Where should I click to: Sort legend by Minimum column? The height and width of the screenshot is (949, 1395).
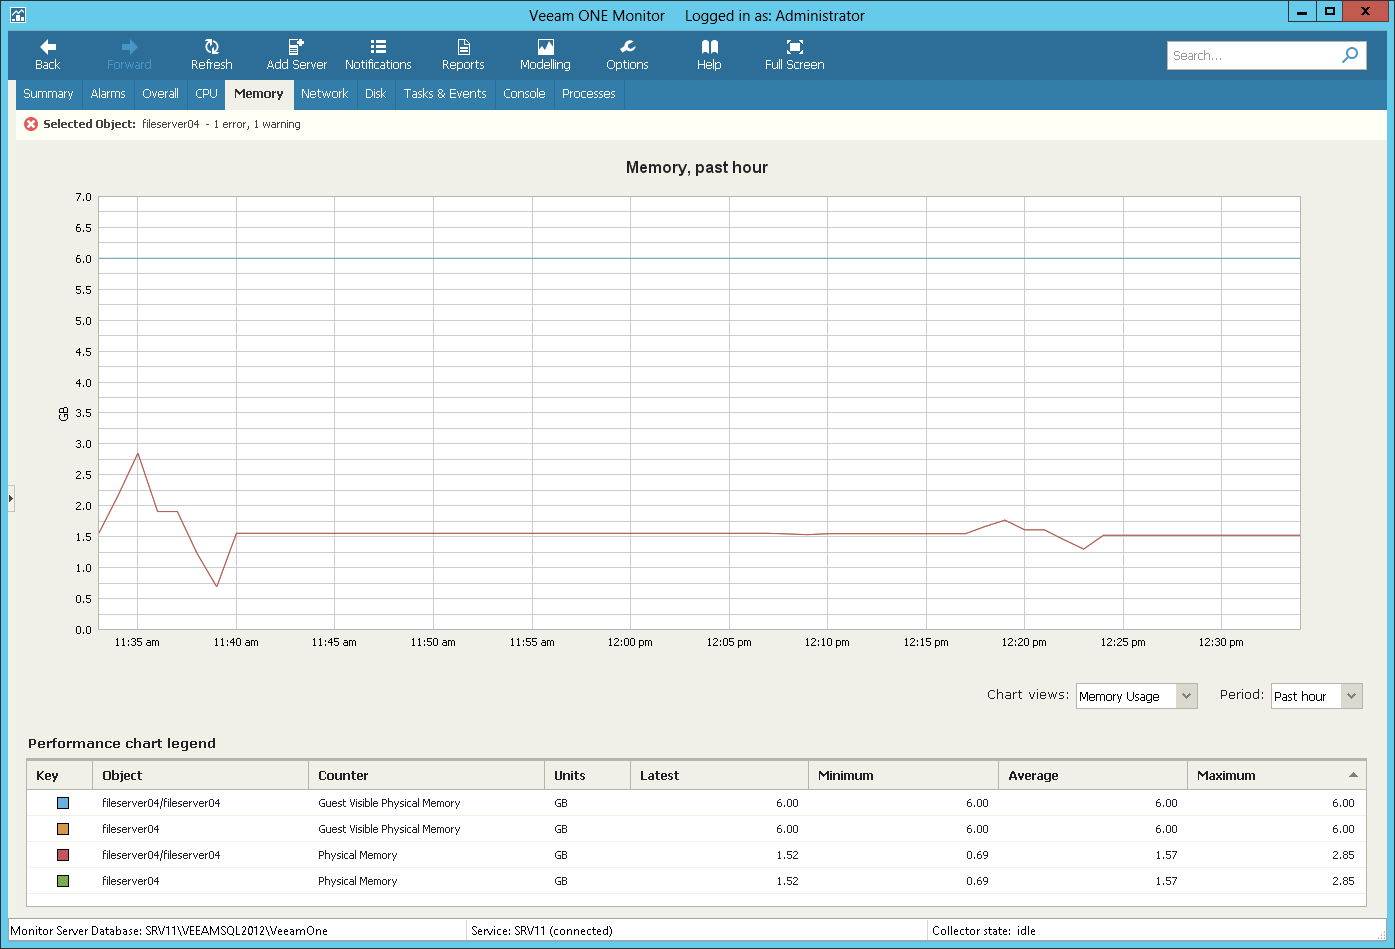coord(904,775)
